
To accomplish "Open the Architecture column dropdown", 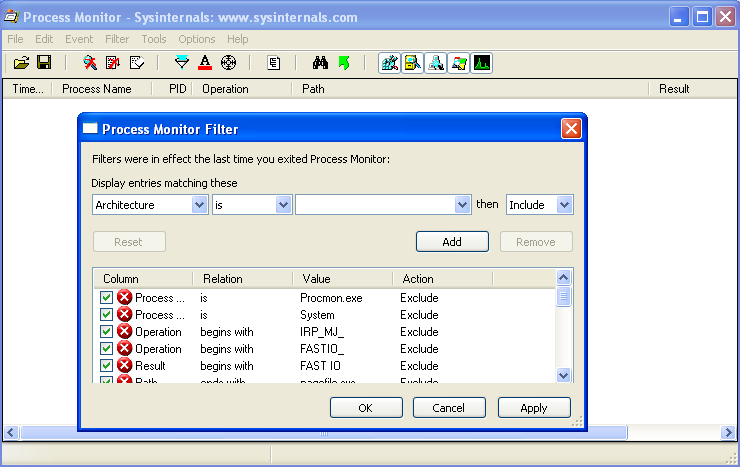I will (x=200, y=205).
